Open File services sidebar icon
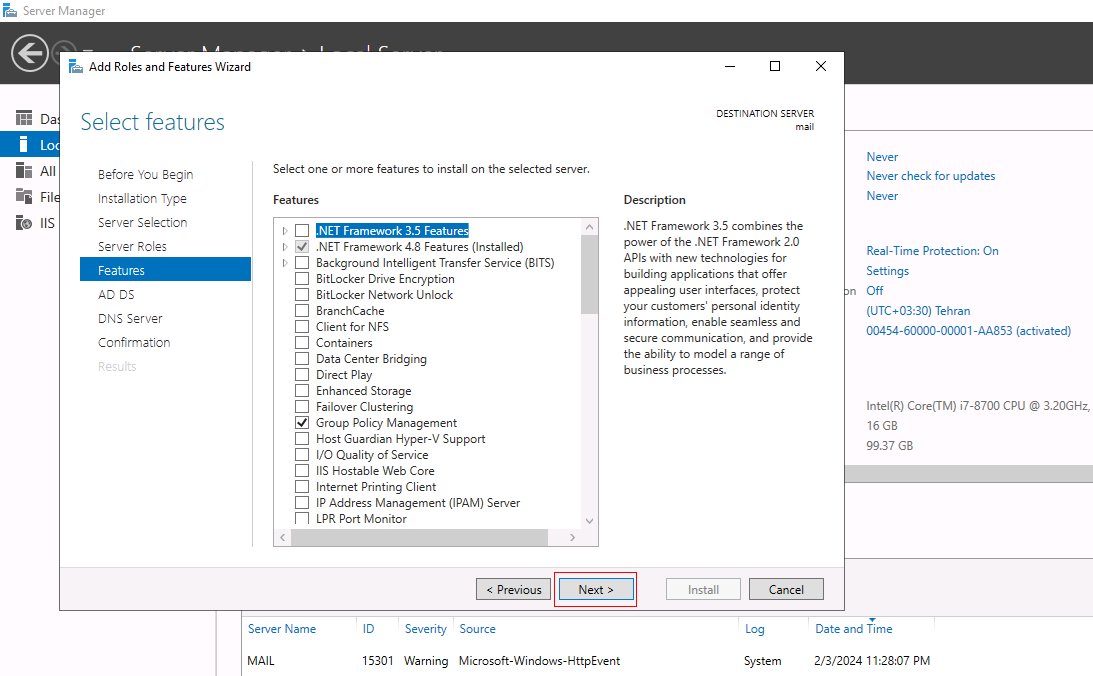Viewport: 1093px width, 676px height. click(24, 197)
